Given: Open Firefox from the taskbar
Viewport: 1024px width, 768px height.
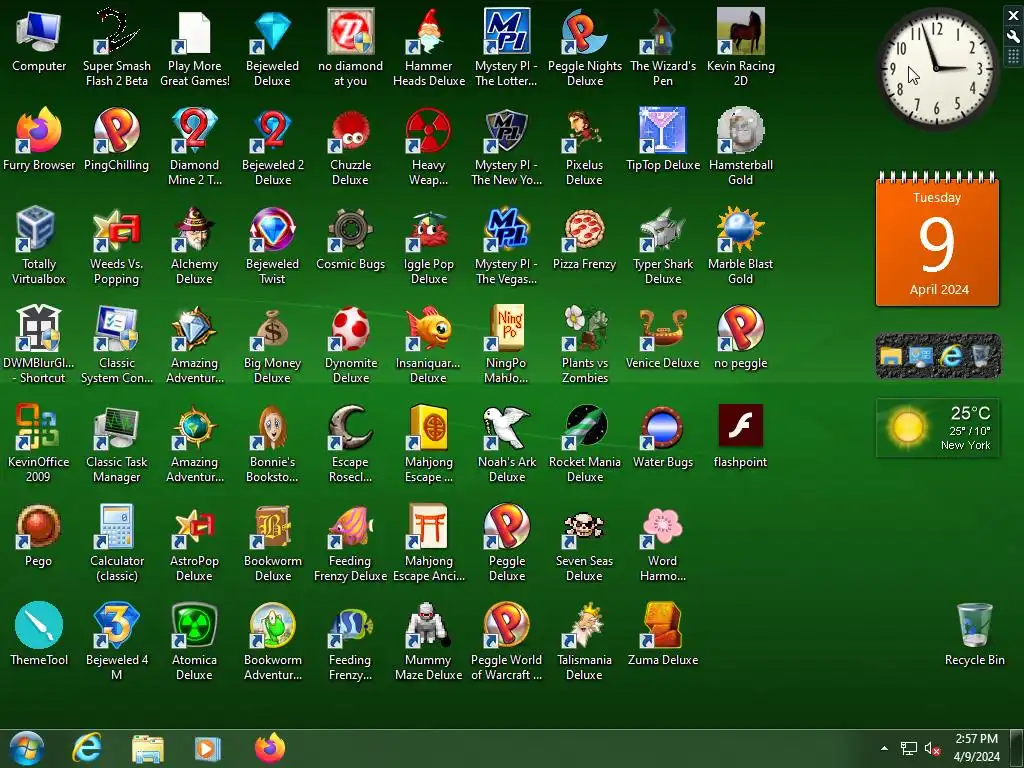Looking at the screenshot, I should 270,748.
